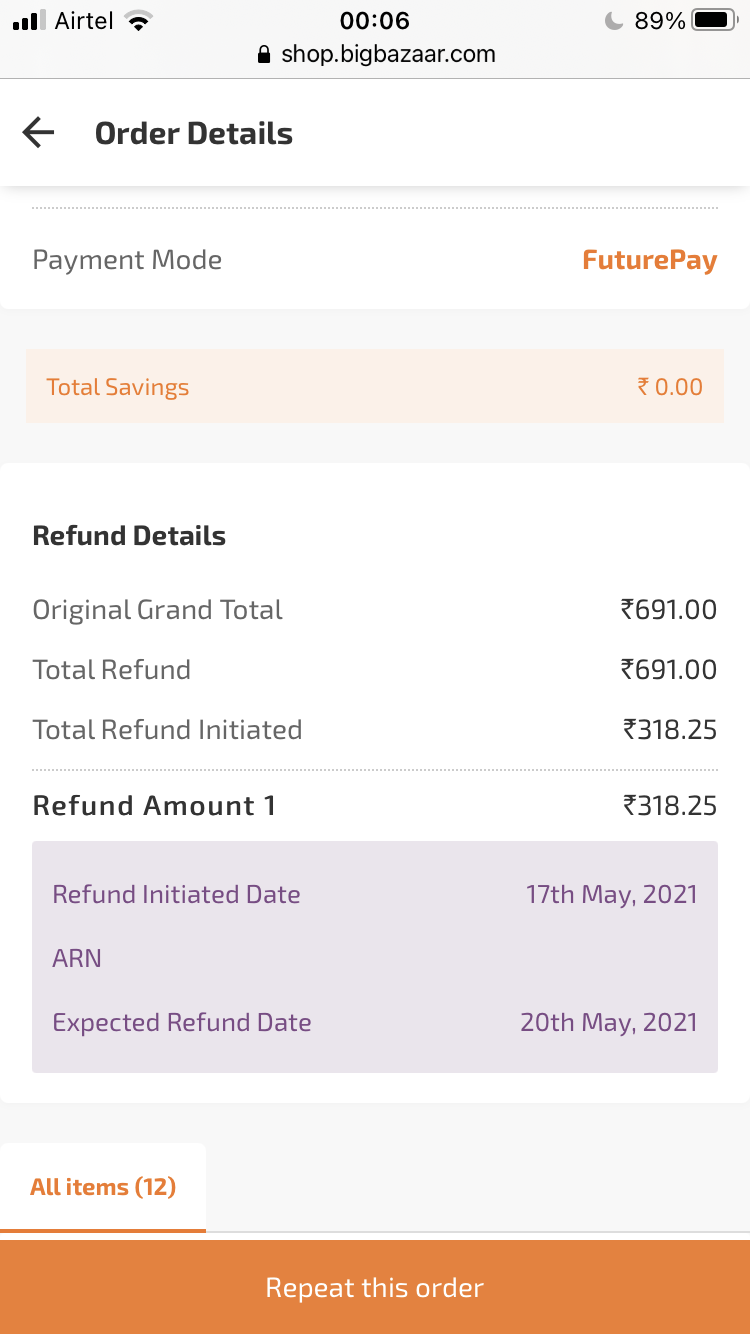The width and height of the screenshot is (750, 1334).
Task: Tap the battery icon in status bar
Action: (x=713, y=21)
